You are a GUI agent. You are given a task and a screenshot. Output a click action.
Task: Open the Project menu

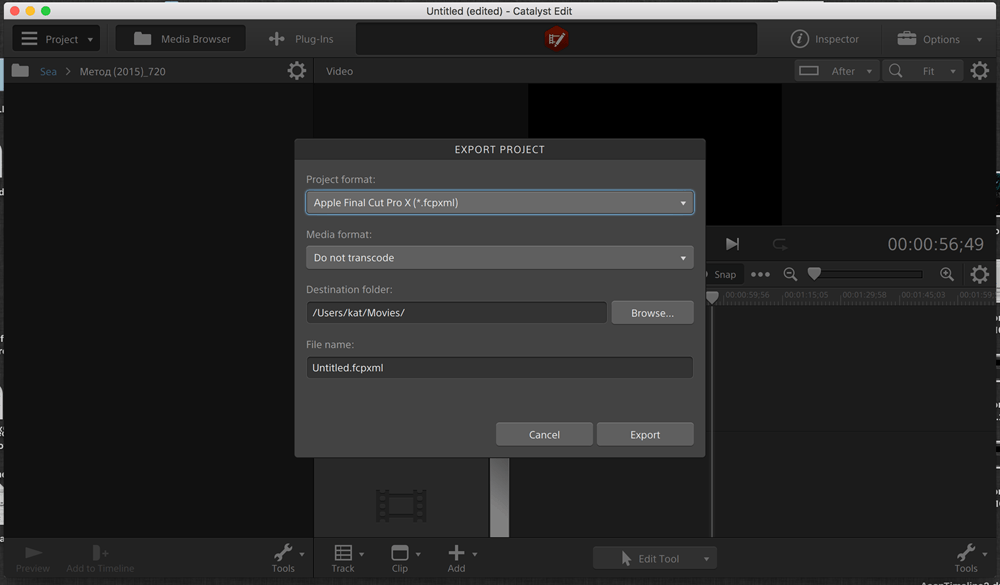click(56, 39)
